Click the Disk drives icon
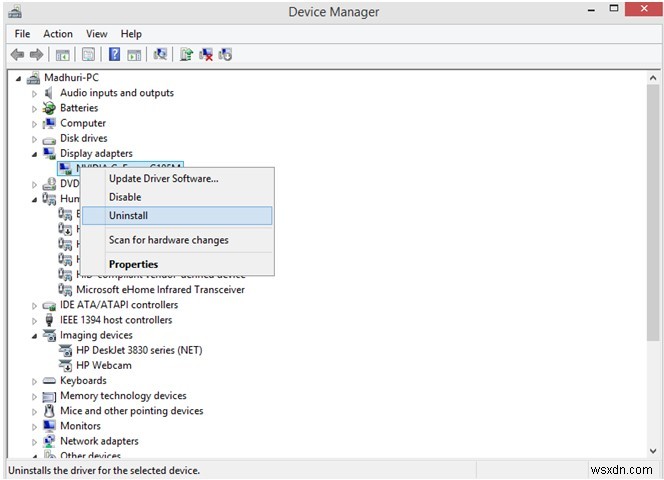Viewport: 664px width, 480px height. (49, 139)
